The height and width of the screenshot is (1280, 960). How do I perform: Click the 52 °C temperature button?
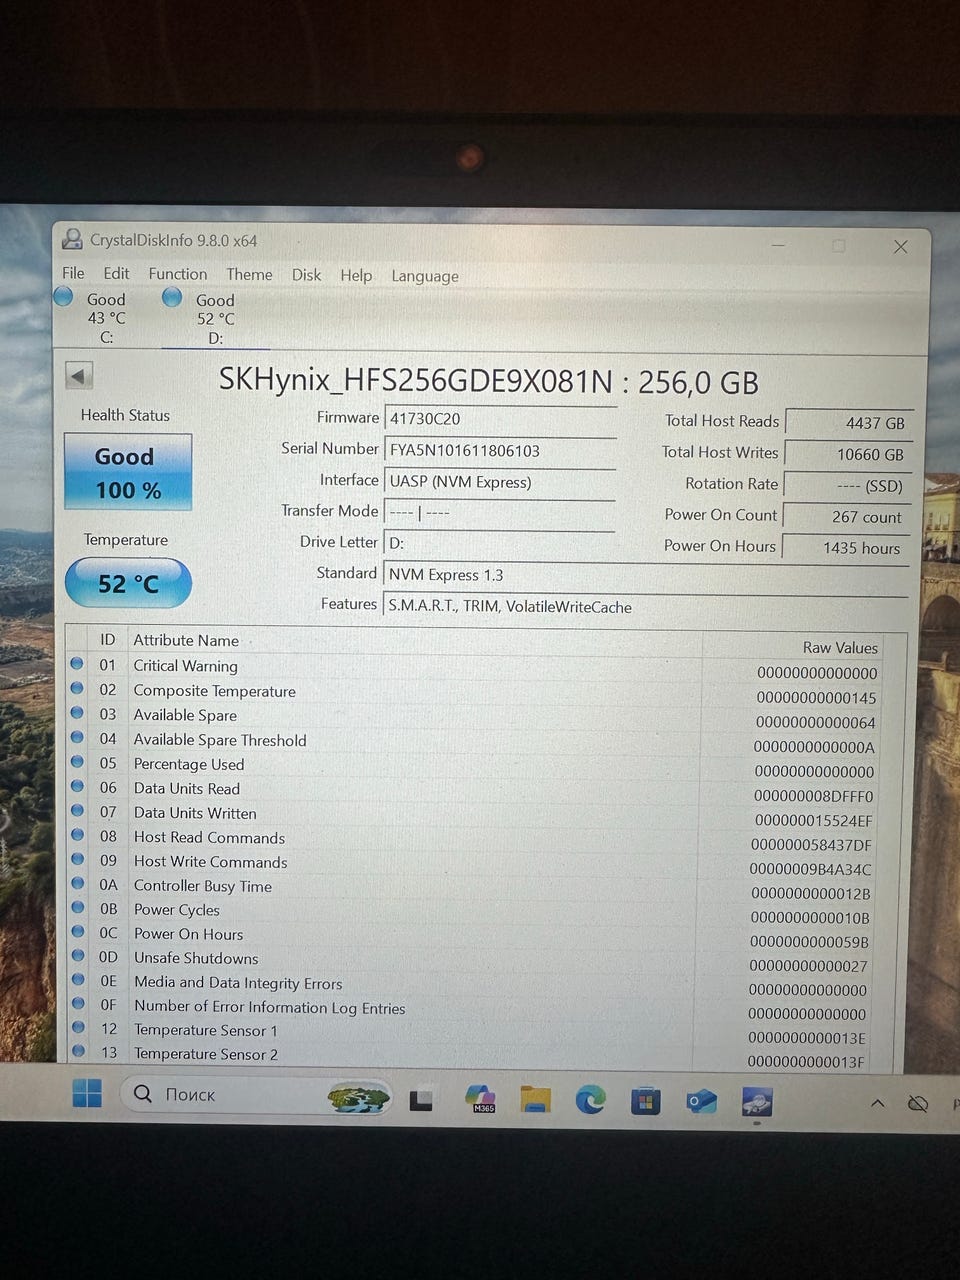128,583
